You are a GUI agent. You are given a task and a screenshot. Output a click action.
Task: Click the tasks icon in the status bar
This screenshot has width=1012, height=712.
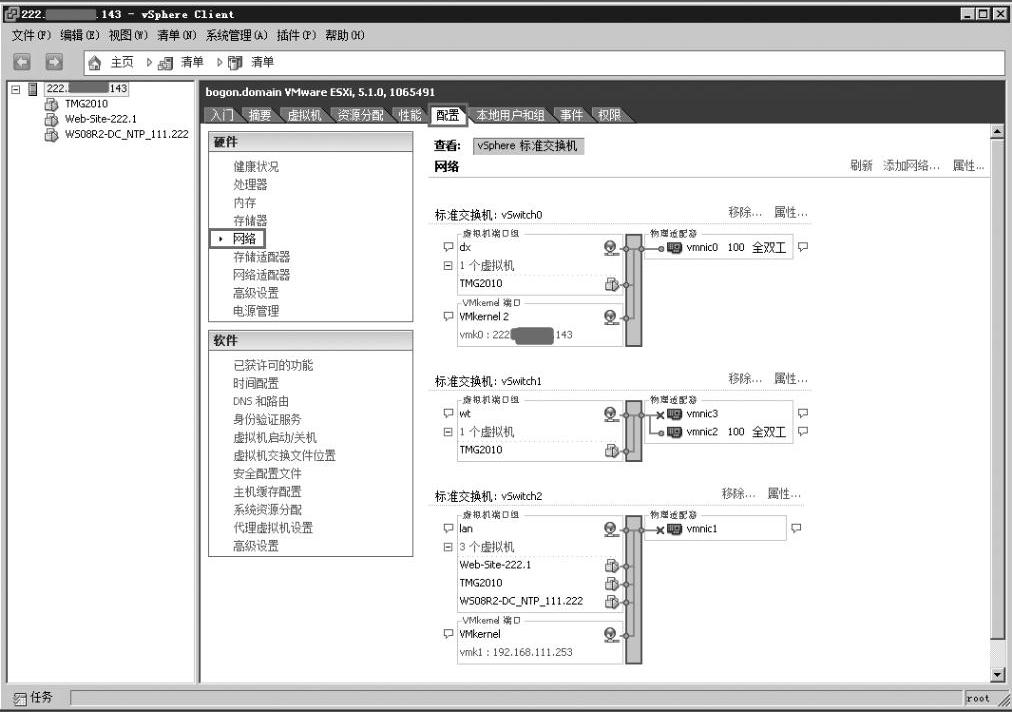pyautogui.click(x=20, y=698)
